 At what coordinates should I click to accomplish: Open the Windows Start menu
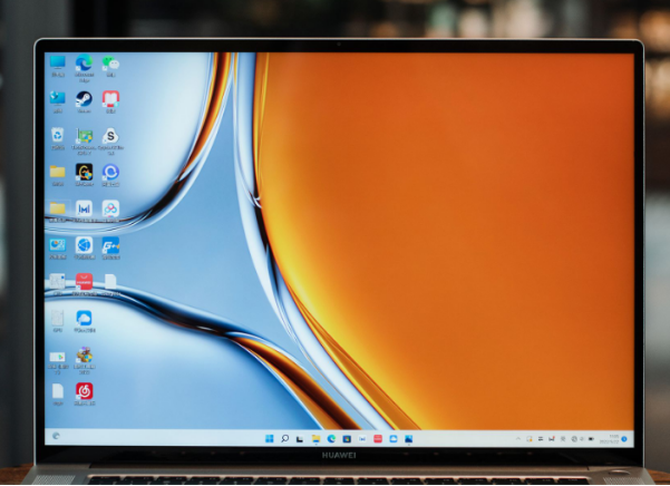pyautogui.click(x=269, y=439)
